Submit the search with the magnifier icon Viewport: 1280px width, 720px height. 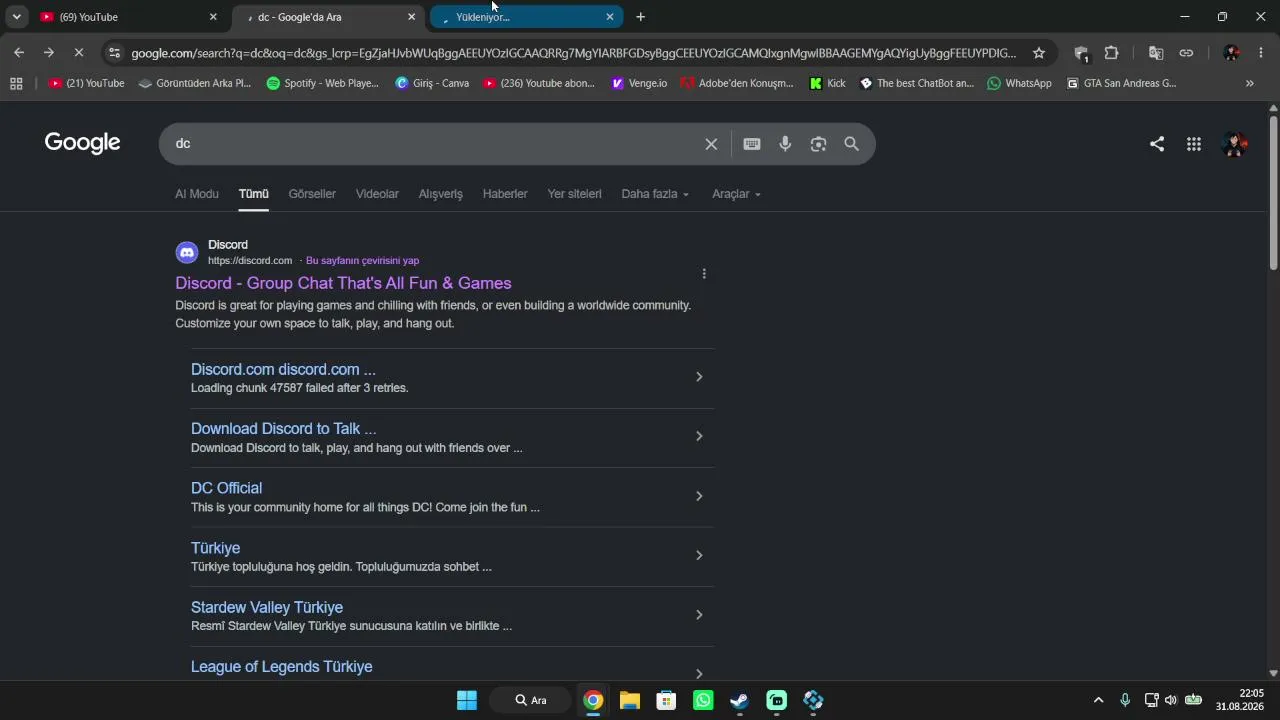point(851,144)
